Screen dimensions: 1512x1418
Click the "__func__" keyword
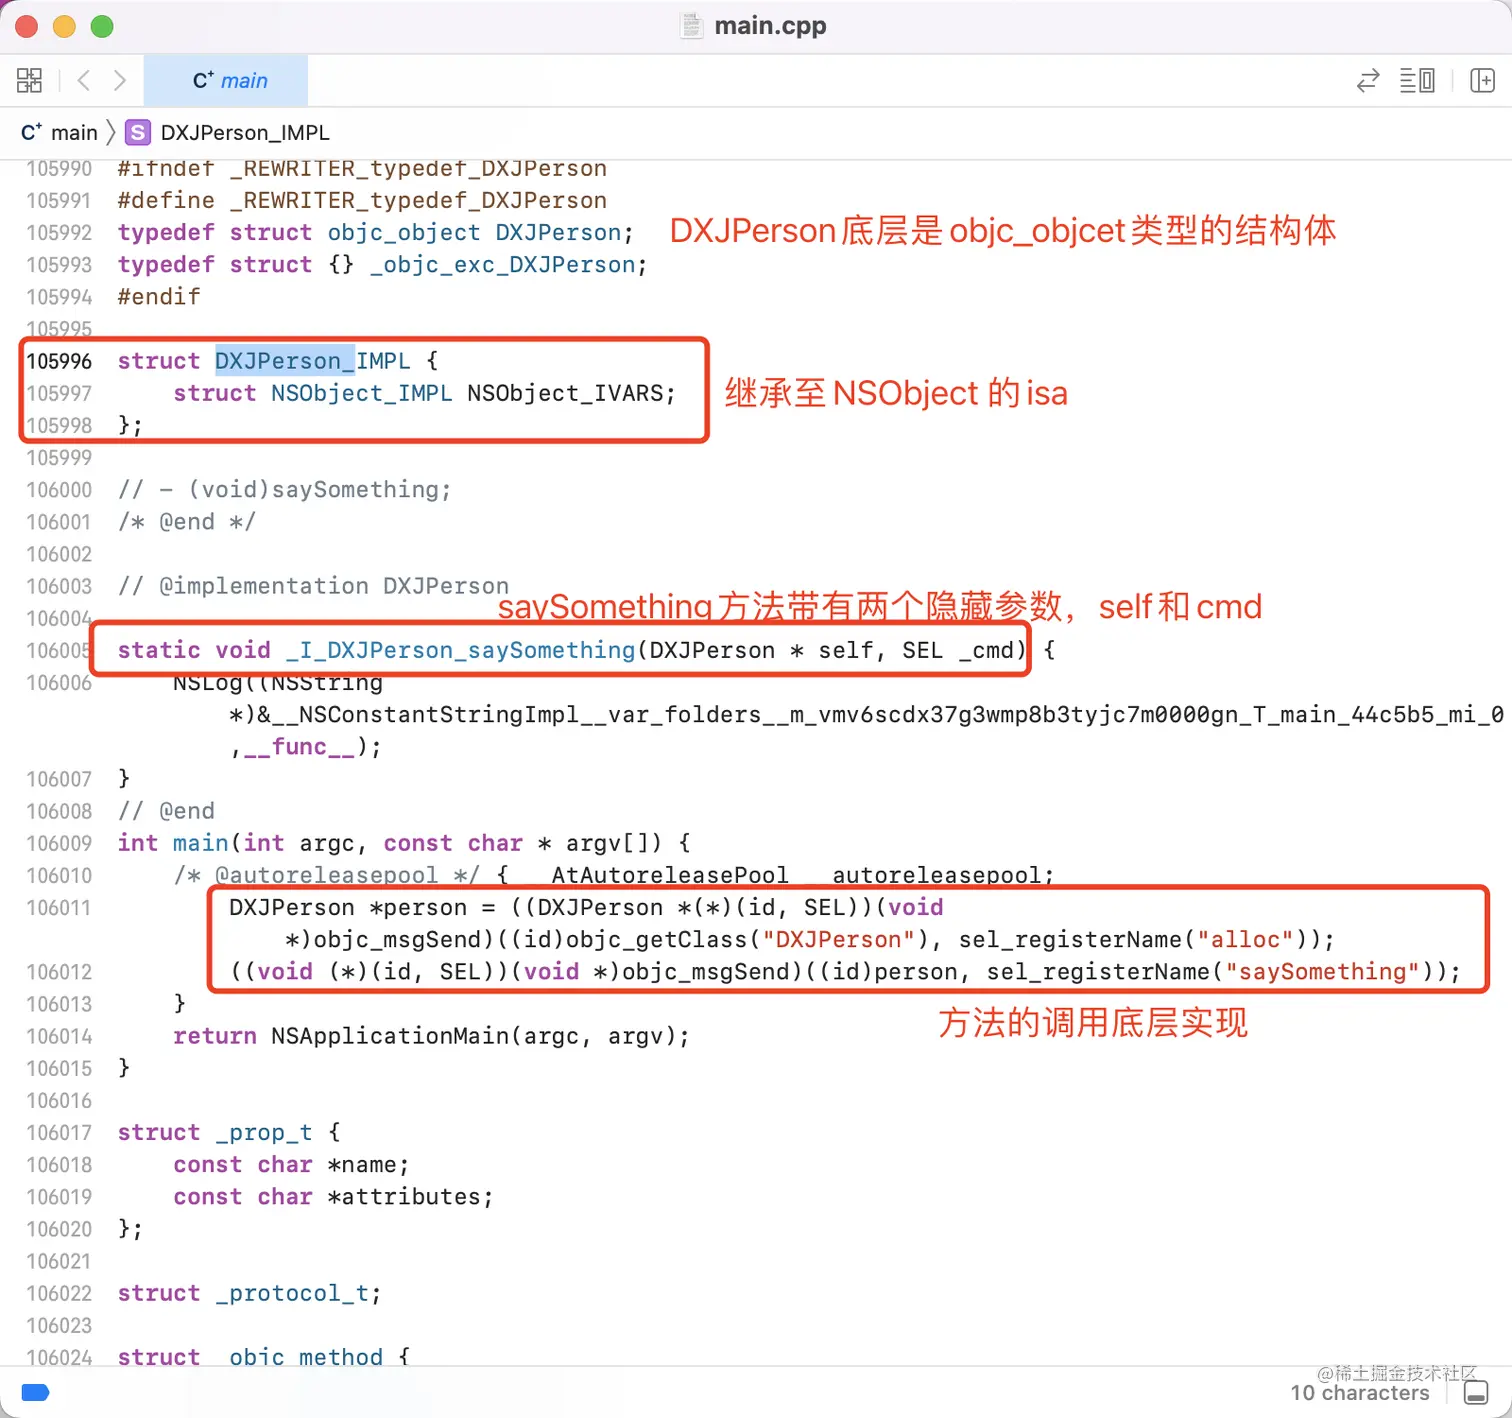coord(299,747)
